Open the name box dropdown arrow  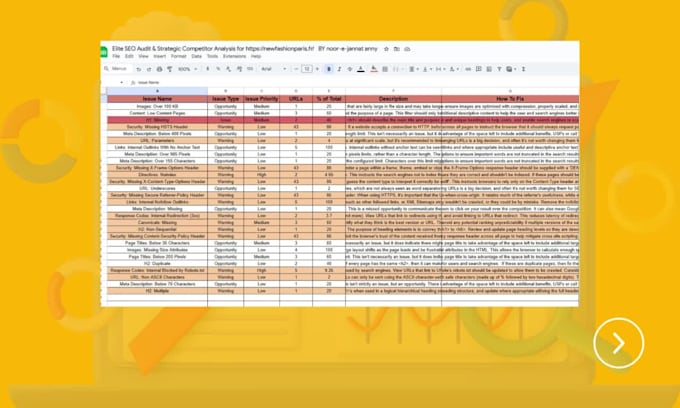121,82
